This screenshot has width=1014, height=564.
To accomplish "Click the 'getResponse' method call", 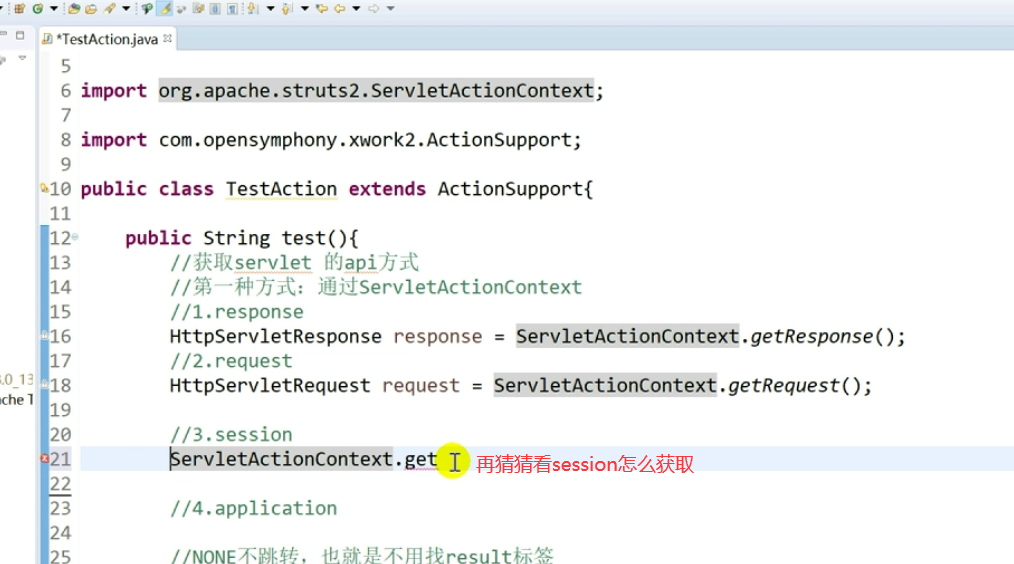I will click(x=811, y=336).
